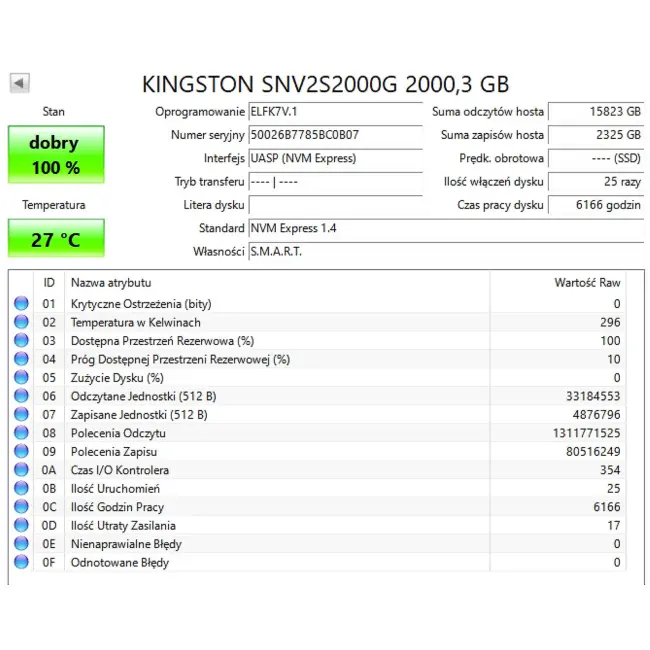Click the blue status orb for row 0E
The width and height of the screenshot is (650, 650).
coord(21,543)
